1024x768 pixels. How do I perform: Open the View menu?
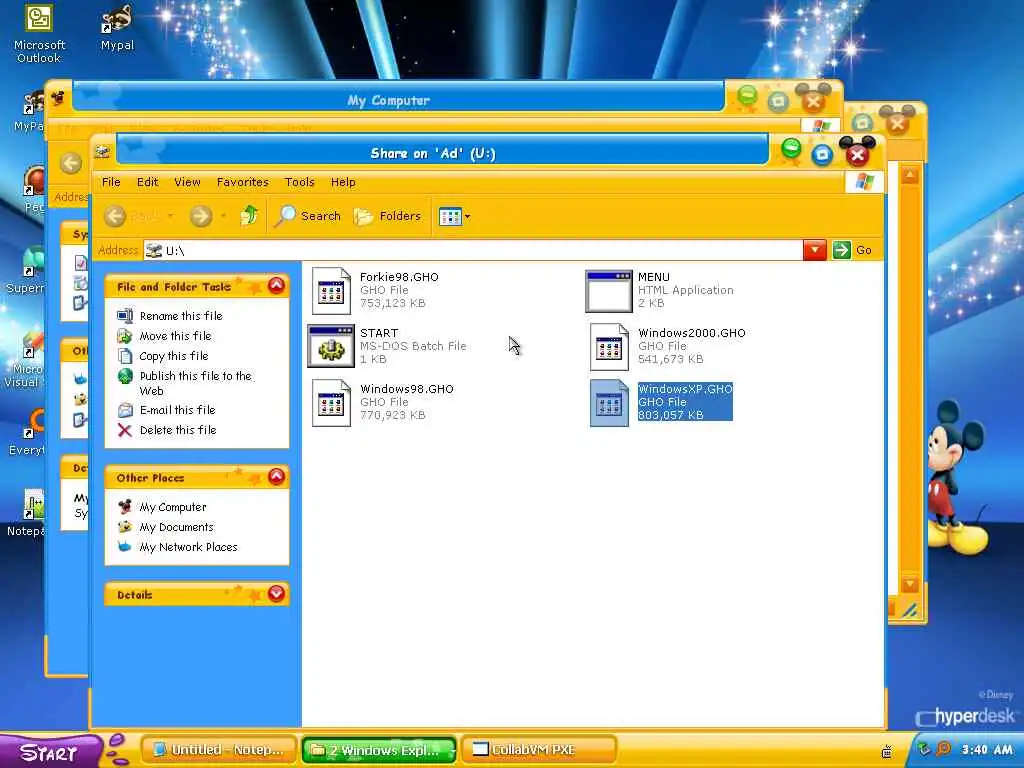[187, 182]
